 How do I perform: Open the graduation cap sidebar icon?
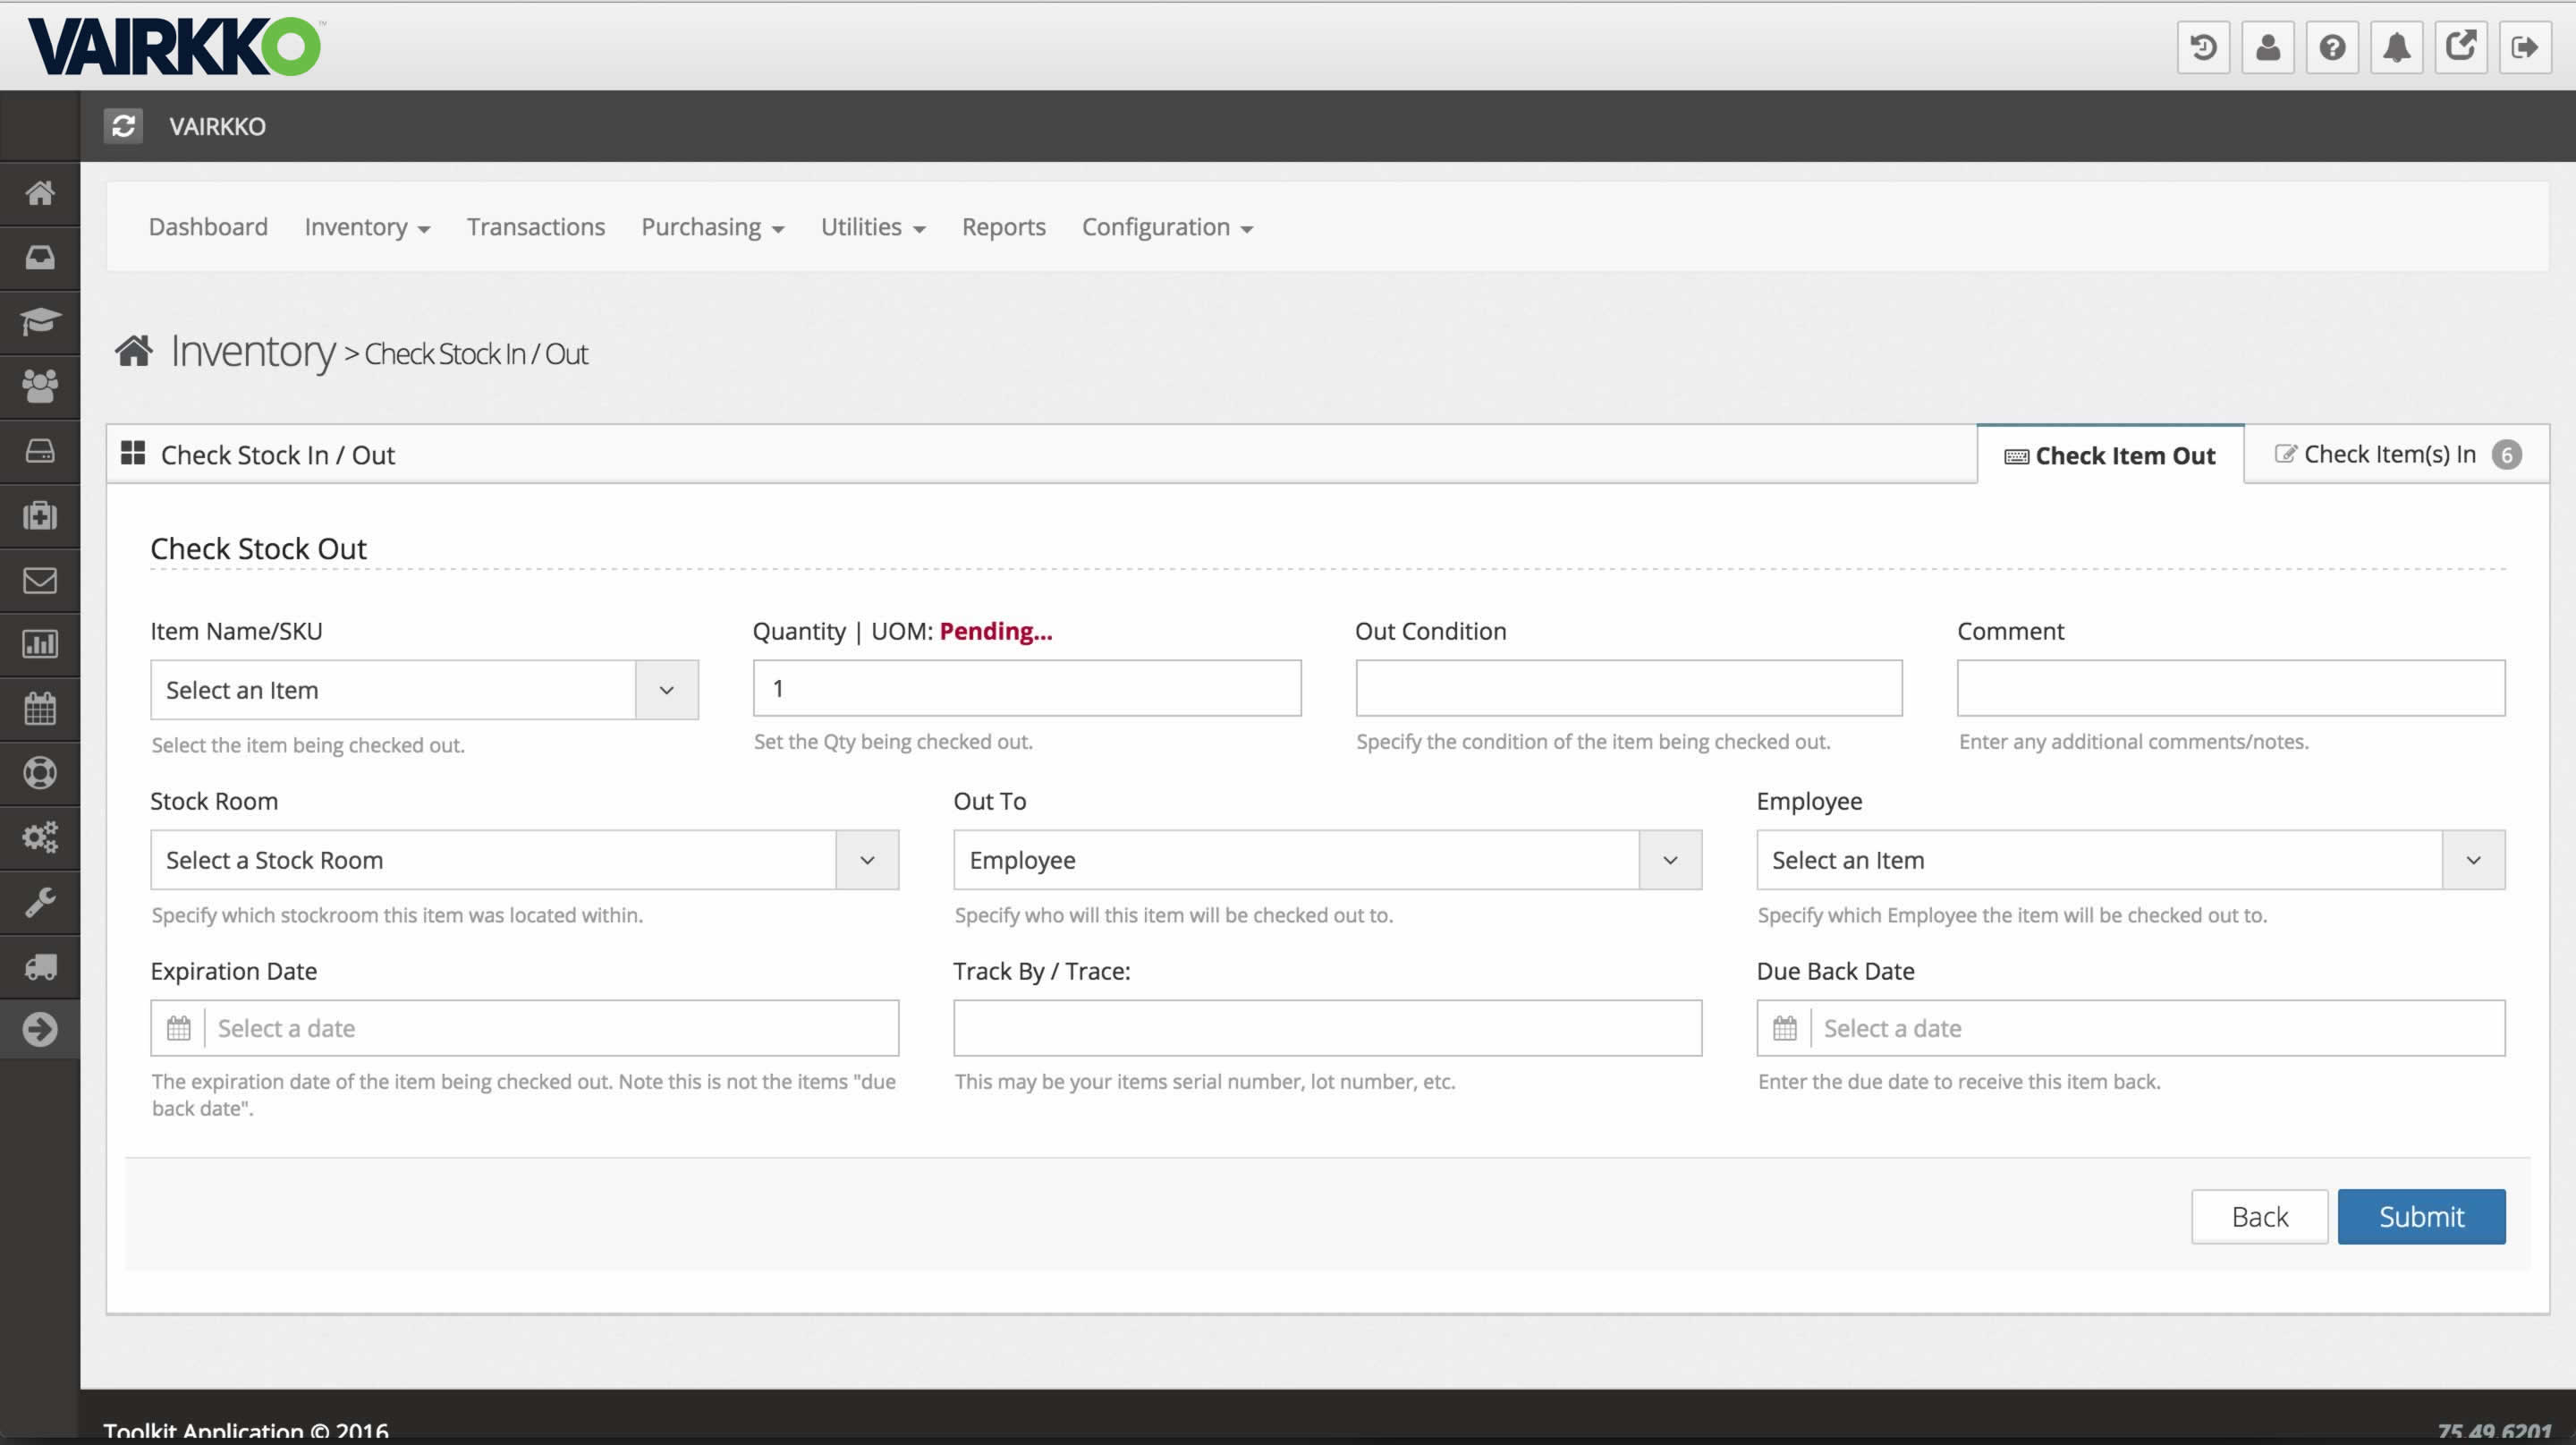40,322
